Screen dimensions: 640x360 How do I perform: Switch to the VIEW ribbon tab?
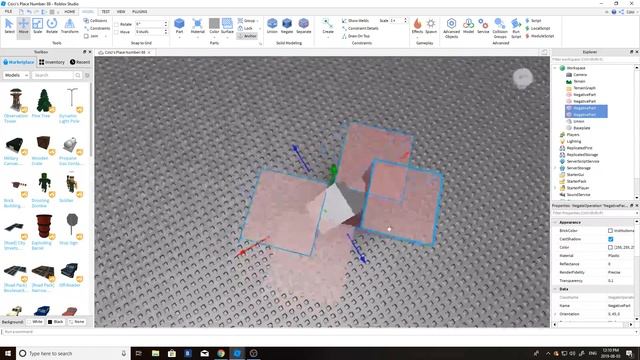[121, 11]
